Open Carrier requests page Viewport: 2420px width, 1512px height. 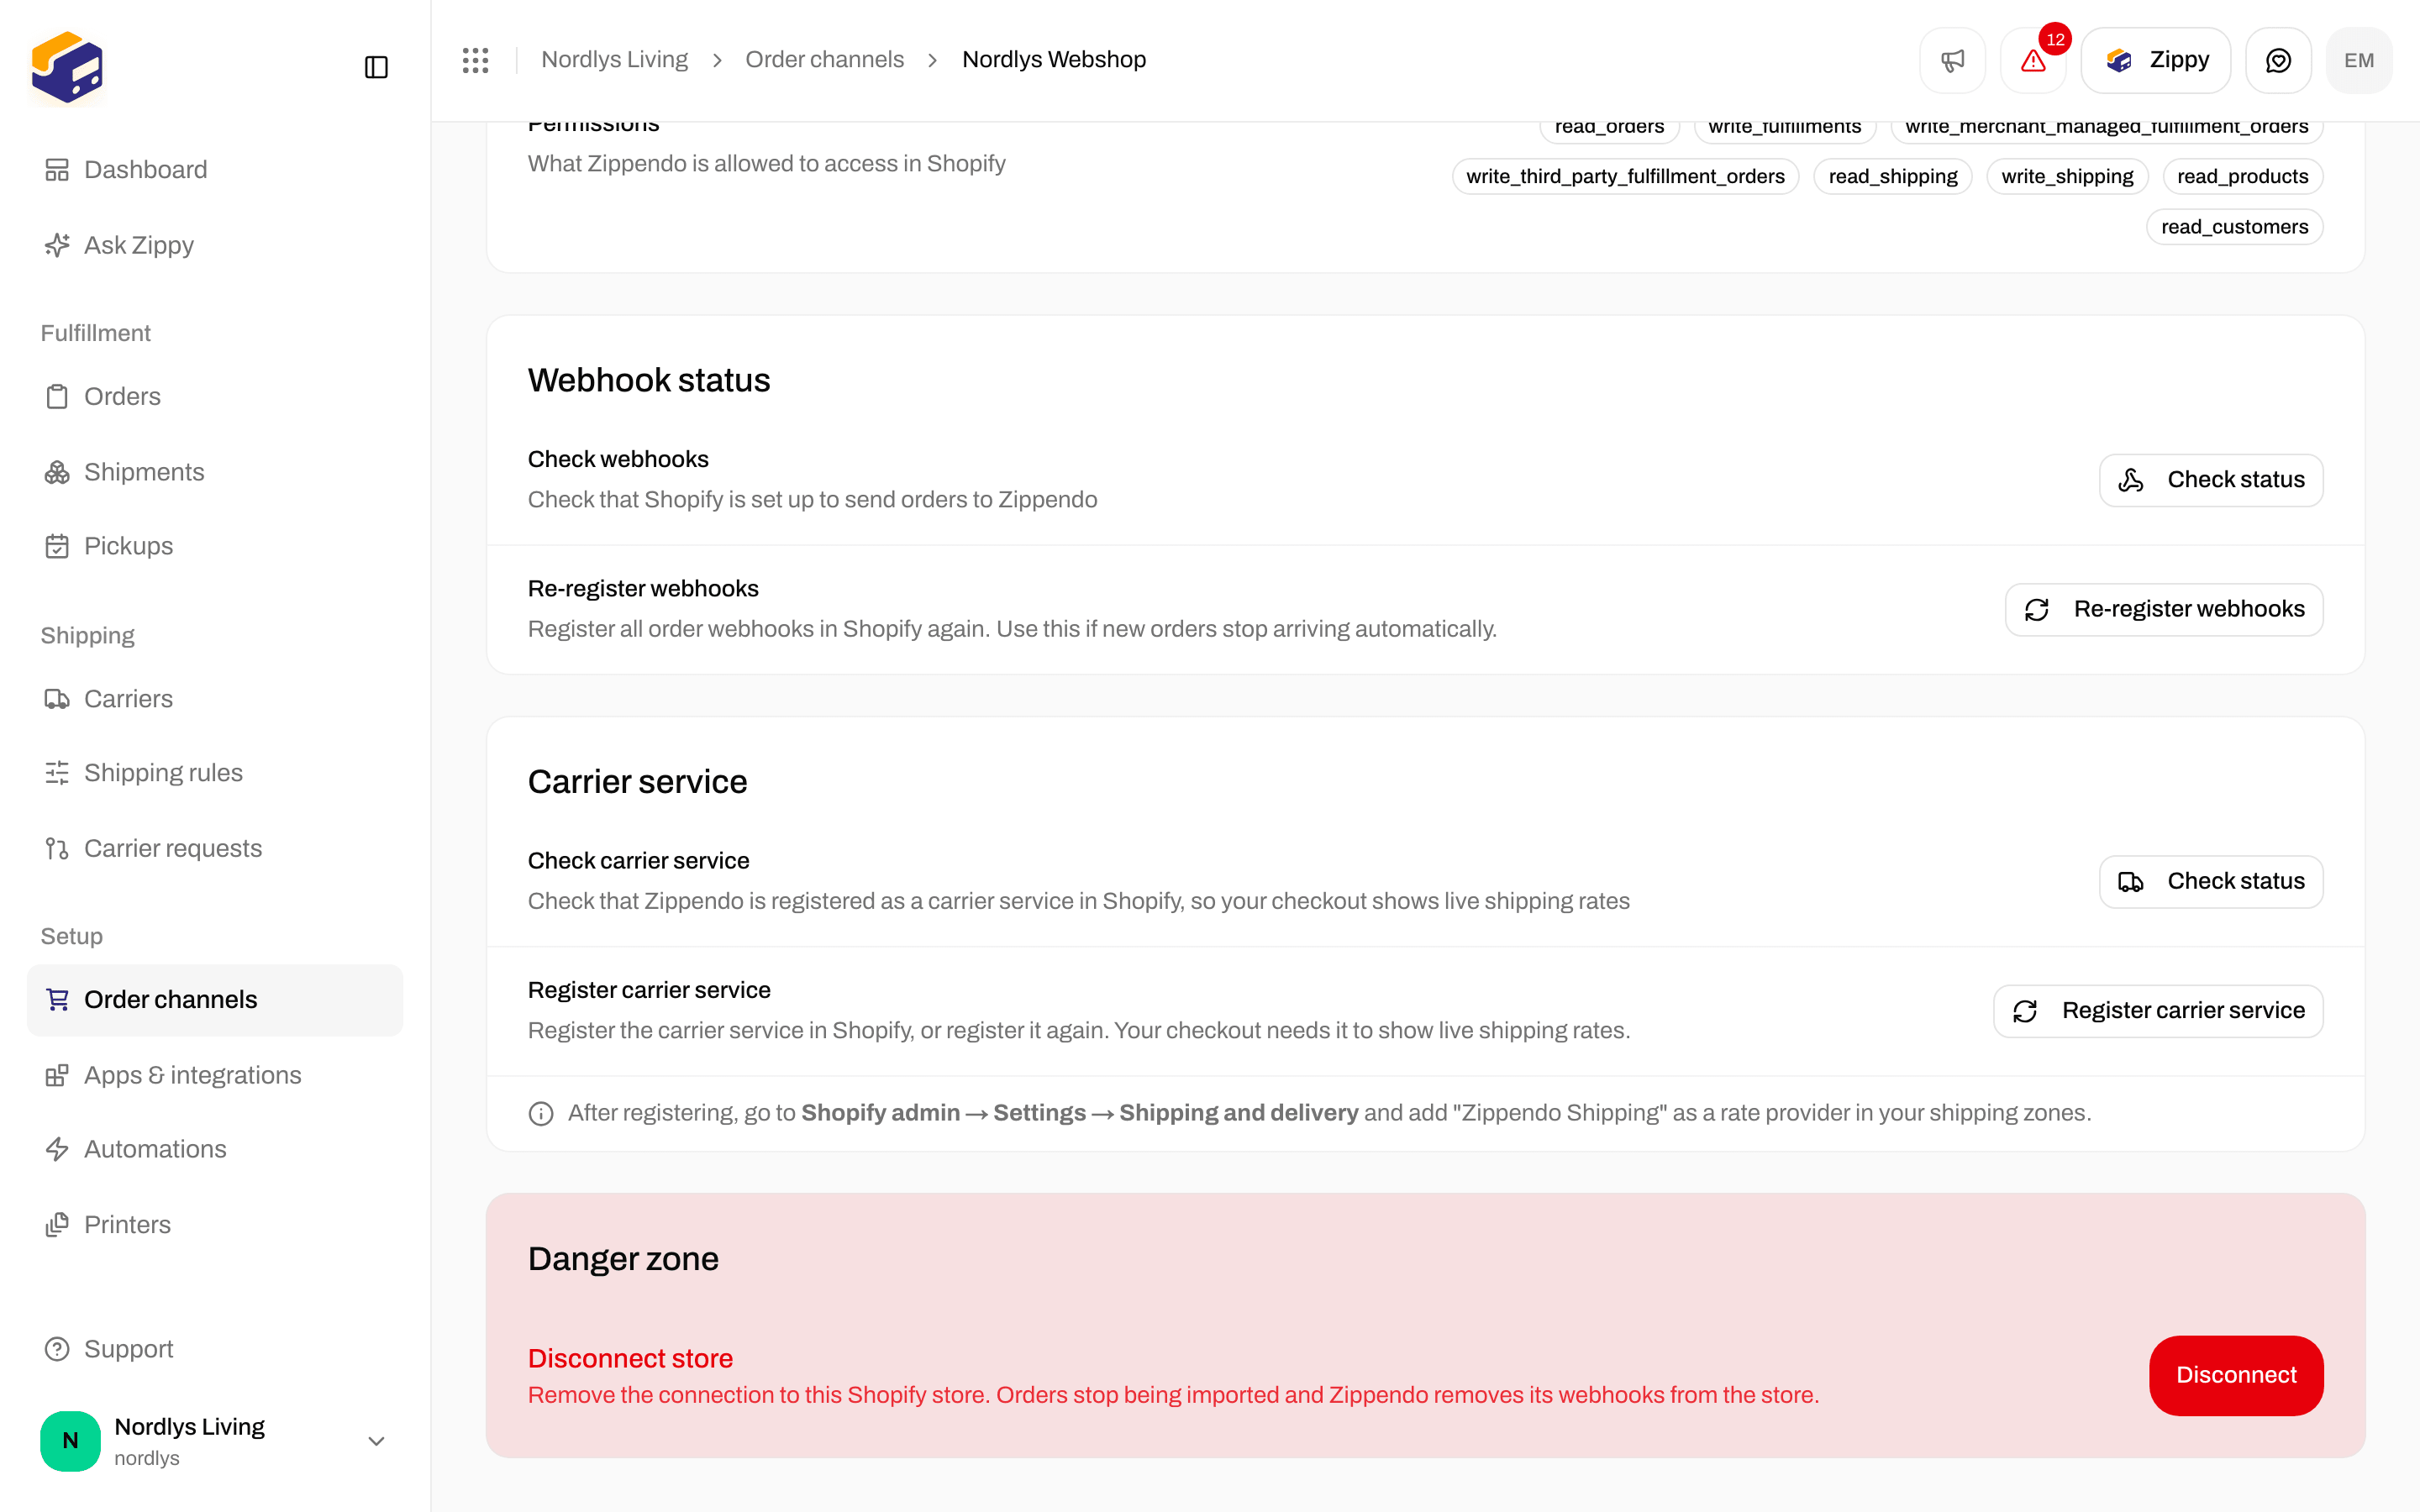pos(215,848)
